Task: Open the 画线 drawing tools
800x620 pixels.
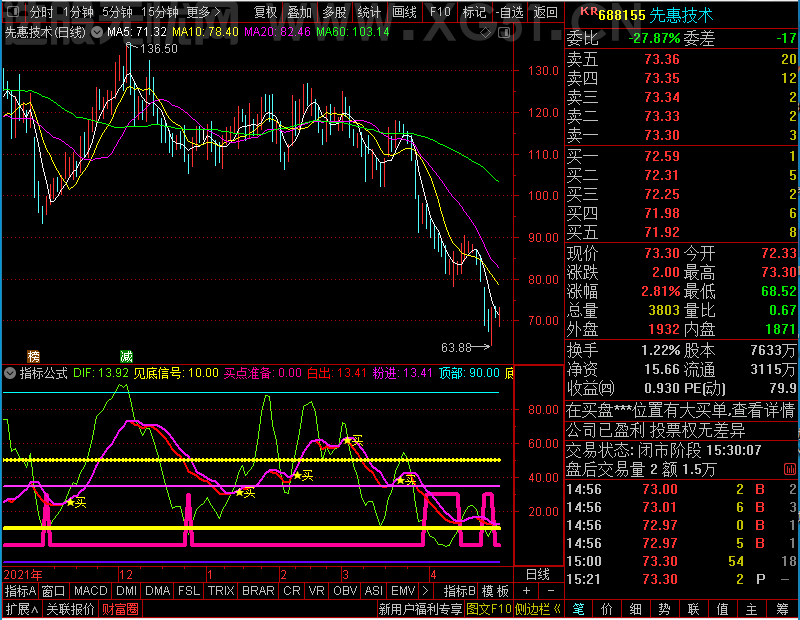Action: [x=404, y=12]
